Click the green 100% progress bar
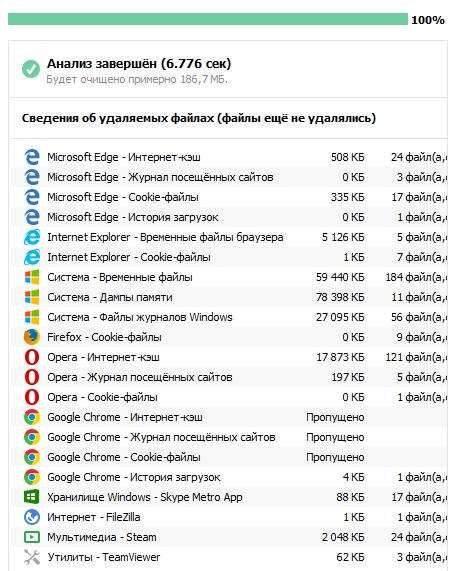This screenshot has width=454, height=571. coord(208,19)
